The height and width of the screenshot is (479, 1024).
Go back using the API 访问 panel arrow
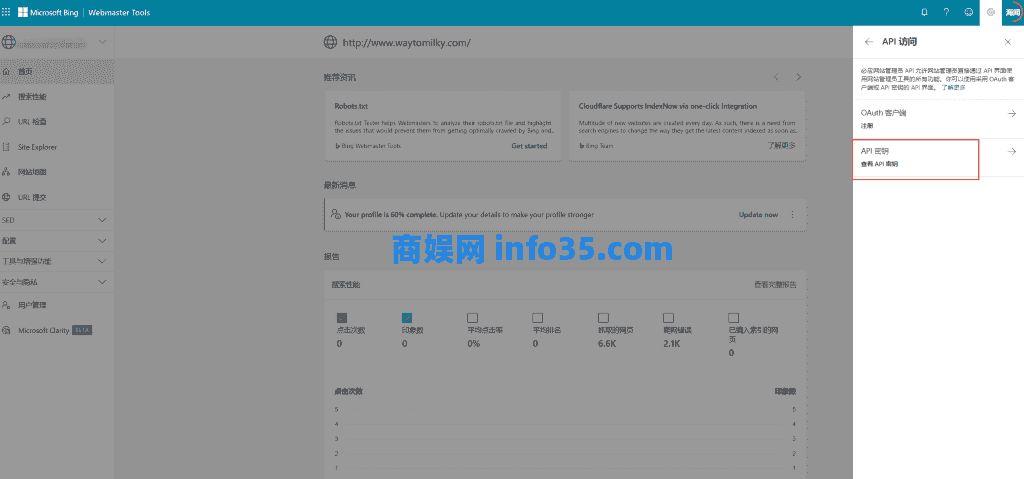point(869,42)
